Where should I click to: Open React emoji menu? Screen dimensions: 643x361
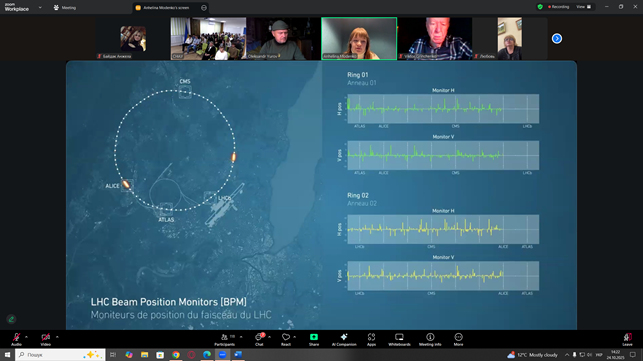pos(286,339)
